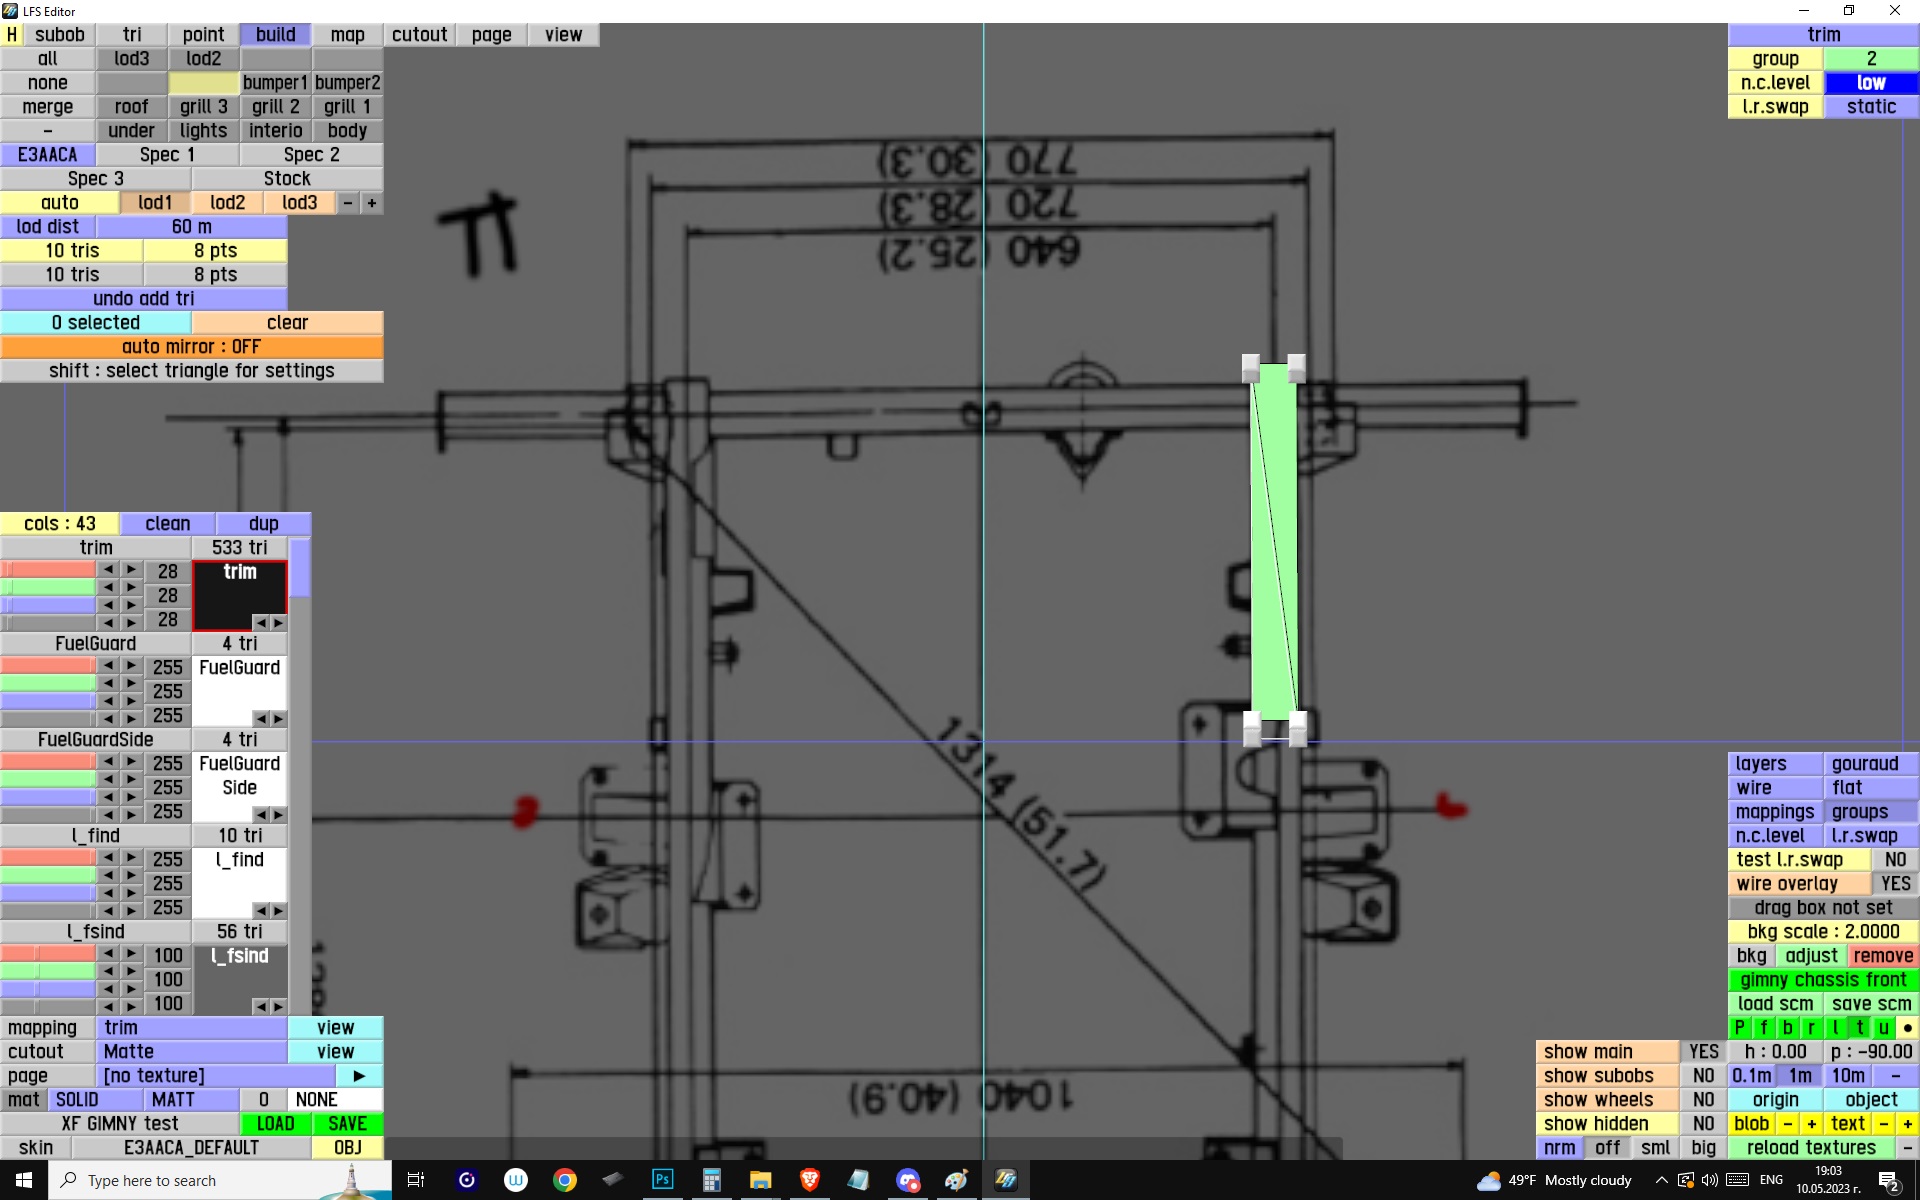Click plus button next to lod3
Image resolution: width=1920 pixels, height=1200 pixels.
coord(371,202)
